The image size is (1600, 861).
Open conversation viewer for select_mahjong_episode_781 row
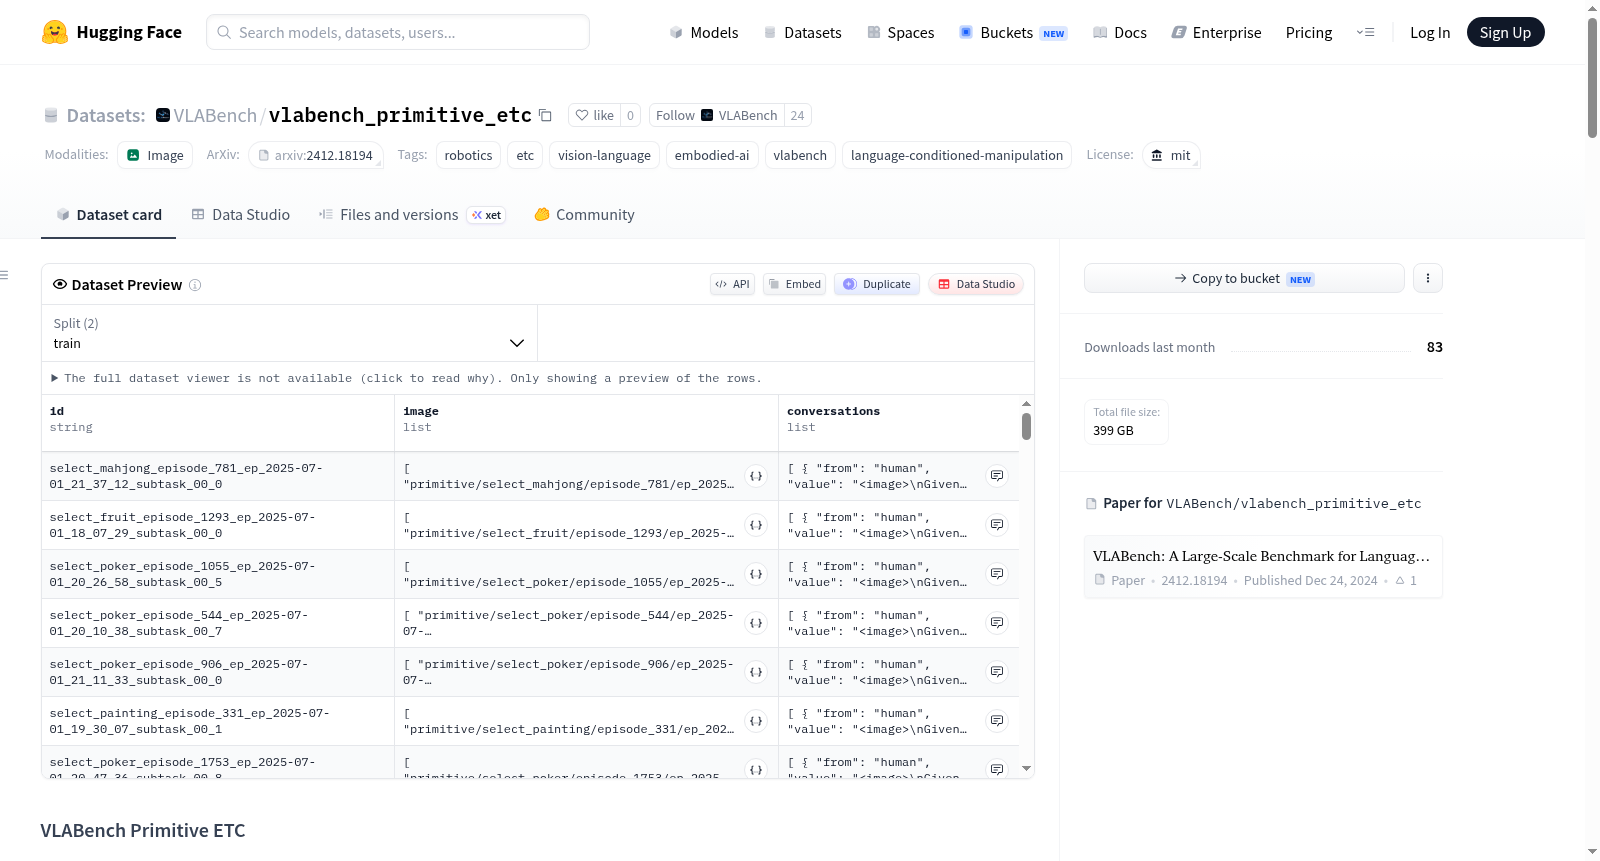(997, 476)
